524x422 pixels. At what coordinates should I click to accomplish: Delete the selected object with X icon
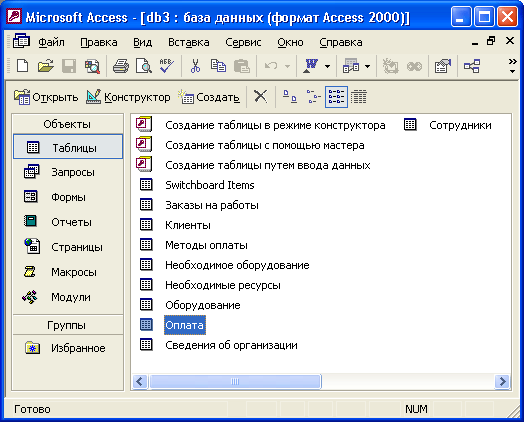260,97
